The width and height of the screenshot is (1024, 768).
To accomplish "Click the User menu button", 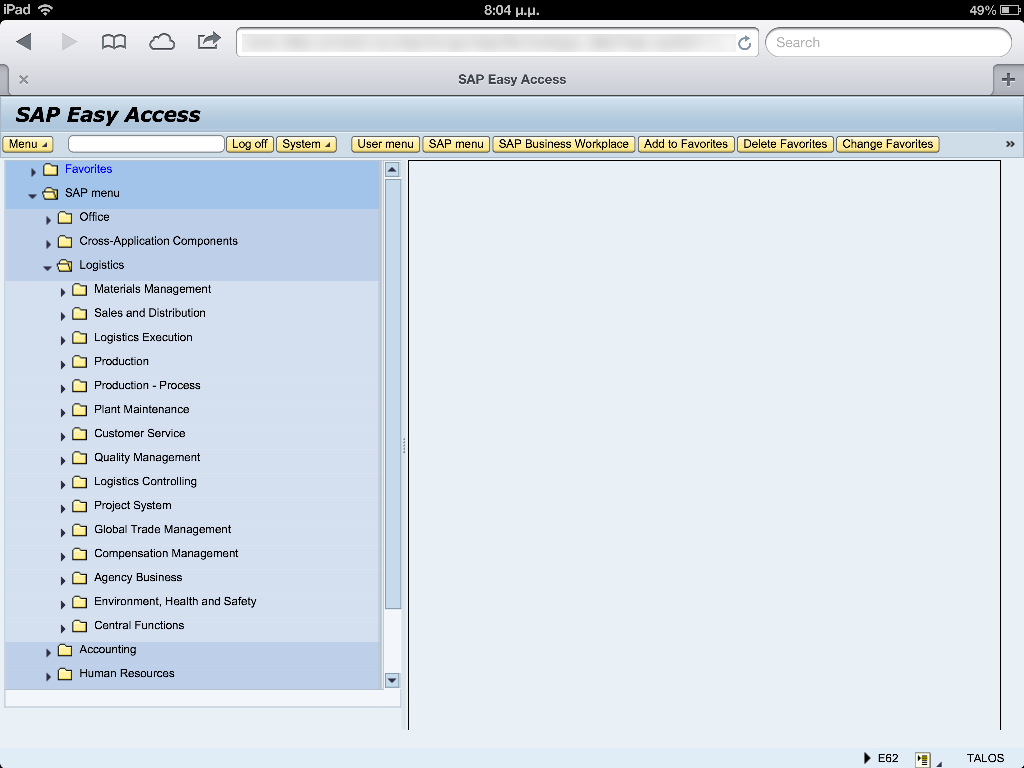I will tap(385, 144).
